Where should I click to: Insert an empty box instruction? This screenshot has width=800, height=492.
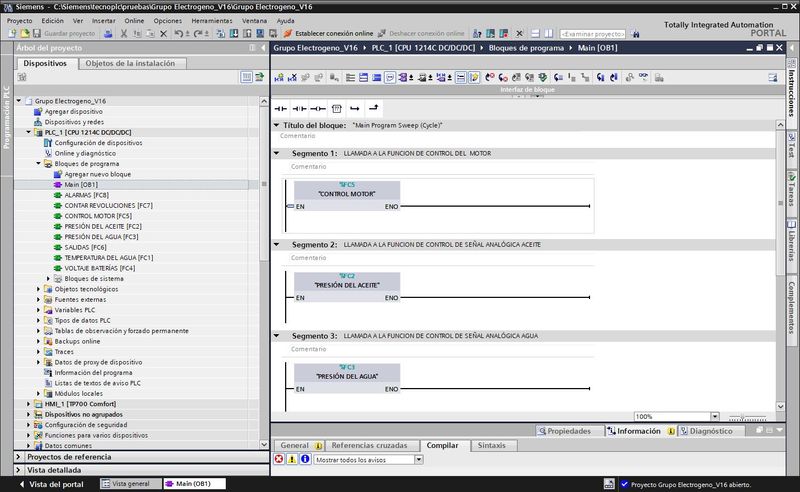[337, 108]
